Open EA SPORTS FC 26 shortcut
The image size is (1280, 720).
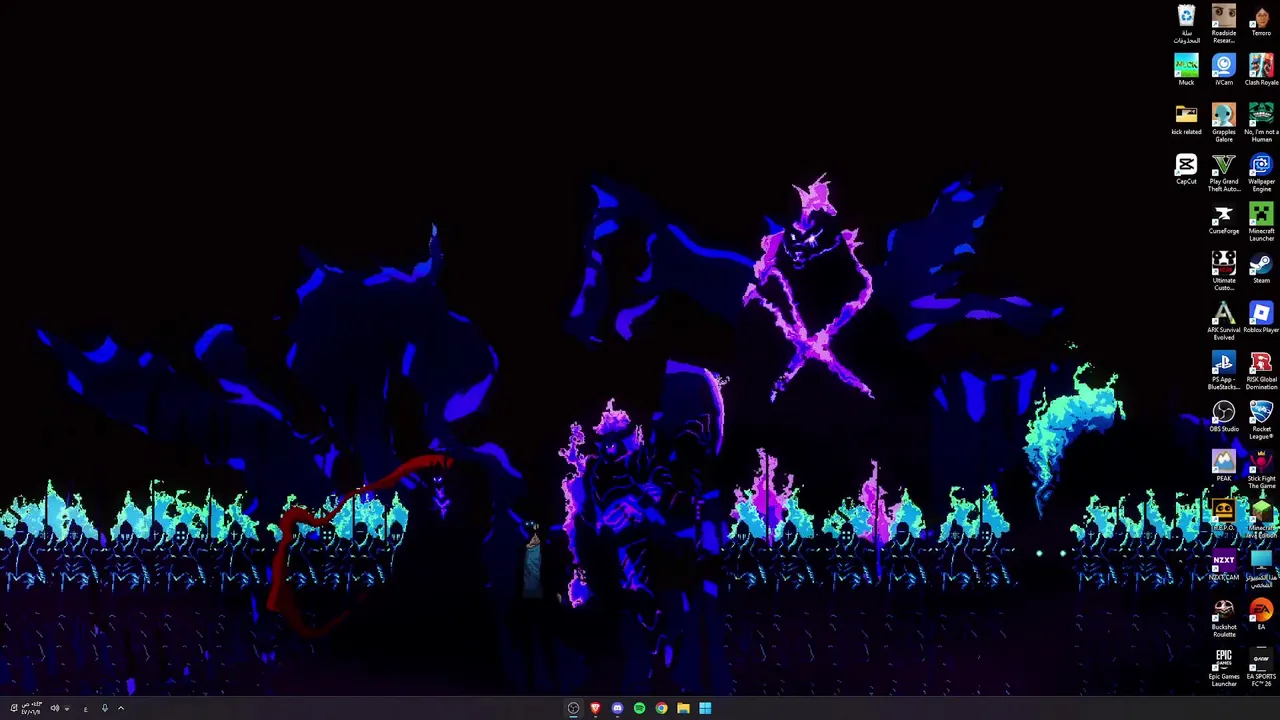(x=1261, y=667)
